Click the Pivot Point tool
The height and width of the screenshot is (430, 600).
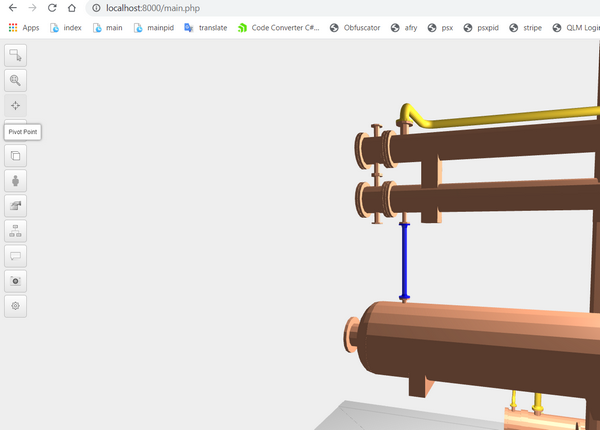click(x=16, y=106)
